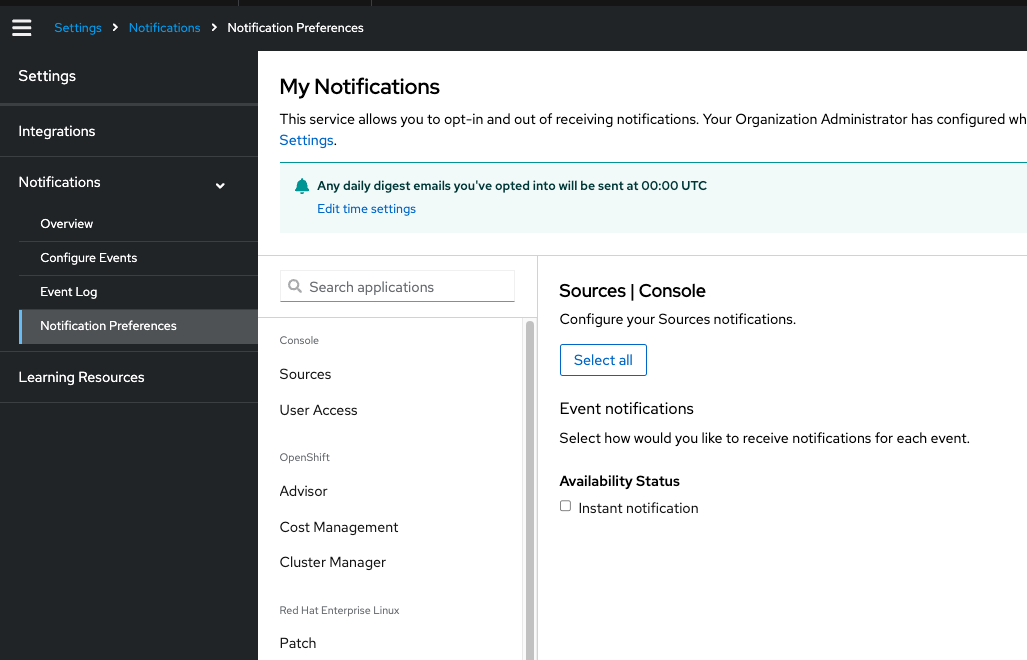Enable the Instant notification checkbox
Viewport: 1027px width, 660px height.
click(x=566, y=507)
